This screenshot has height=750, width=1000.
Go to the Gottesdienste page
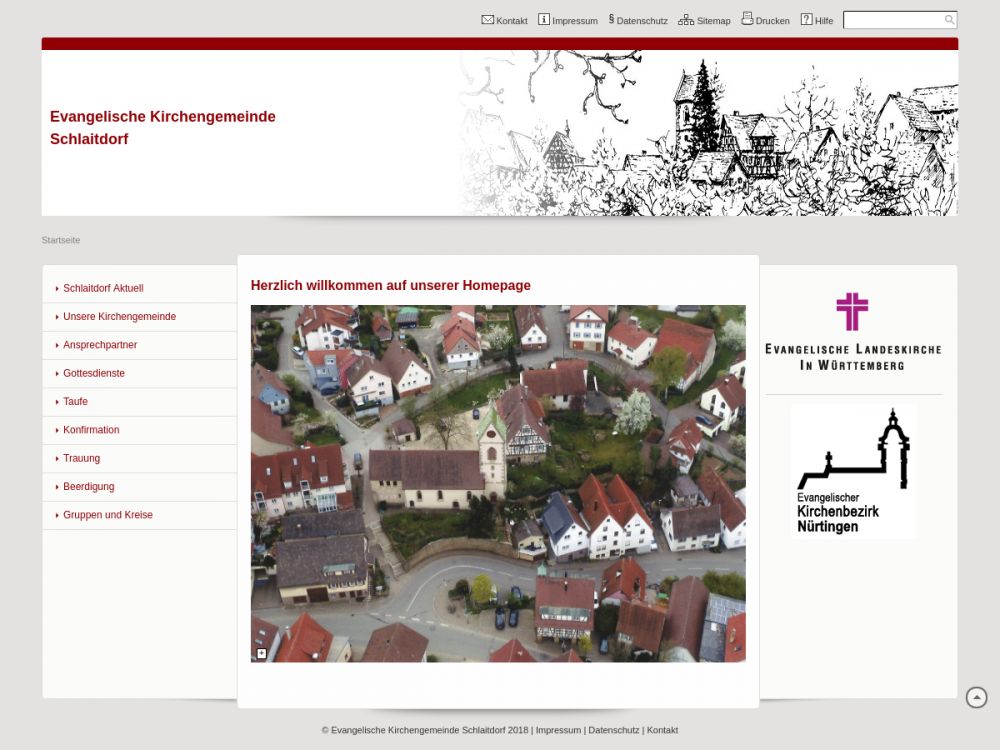(x=94, y=373)
